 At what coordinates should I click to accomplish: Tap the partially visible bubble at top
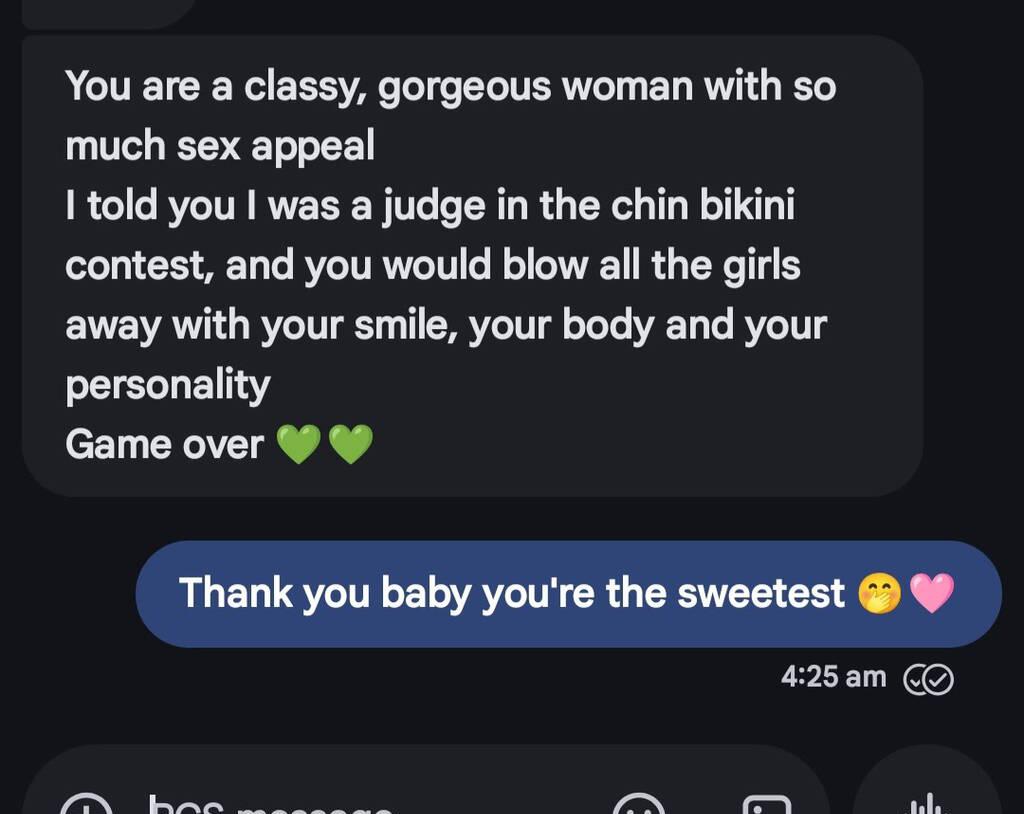[110, 12]
